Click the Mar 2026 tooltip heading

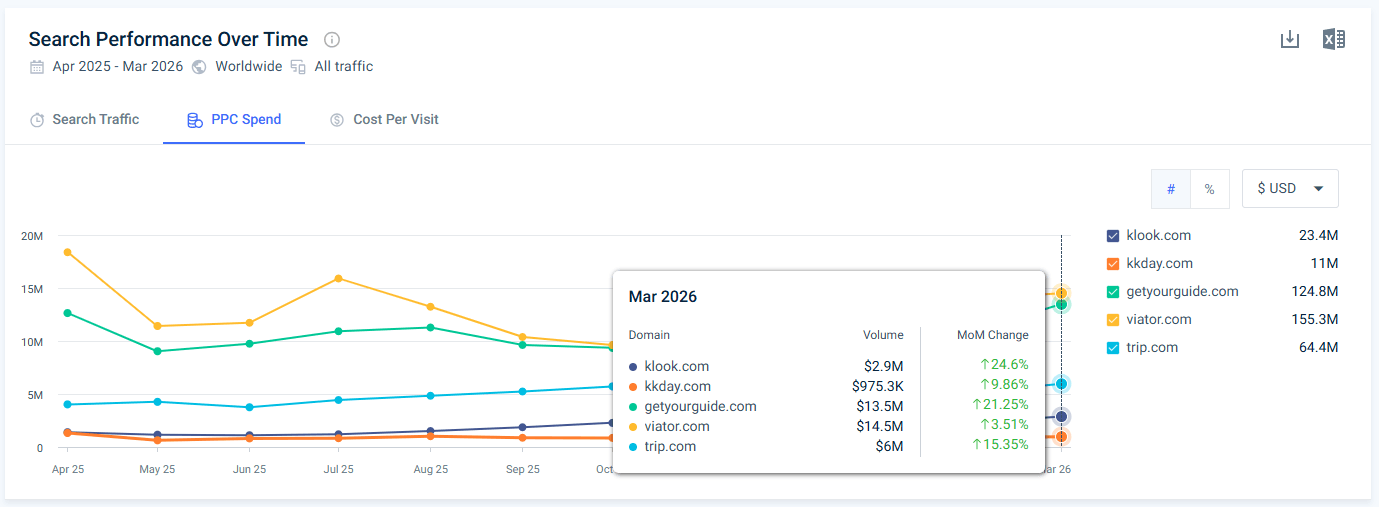(663, 297)
